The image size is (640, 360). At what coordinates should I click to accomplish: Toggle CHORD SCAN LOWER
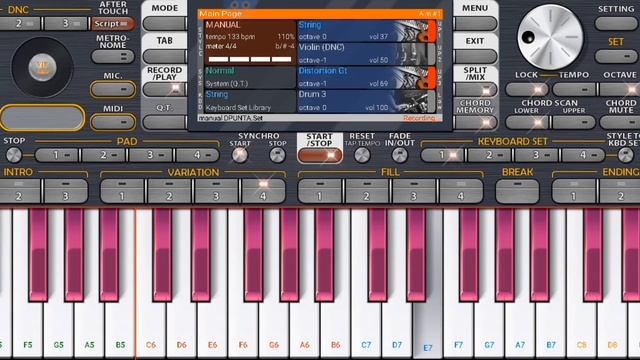point(527,122)
